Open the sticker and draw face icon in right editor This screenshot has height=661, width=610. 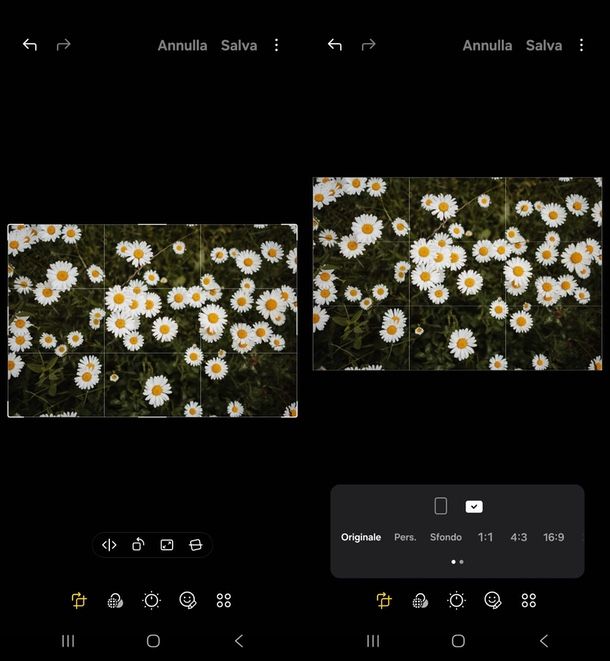(493, 600)
